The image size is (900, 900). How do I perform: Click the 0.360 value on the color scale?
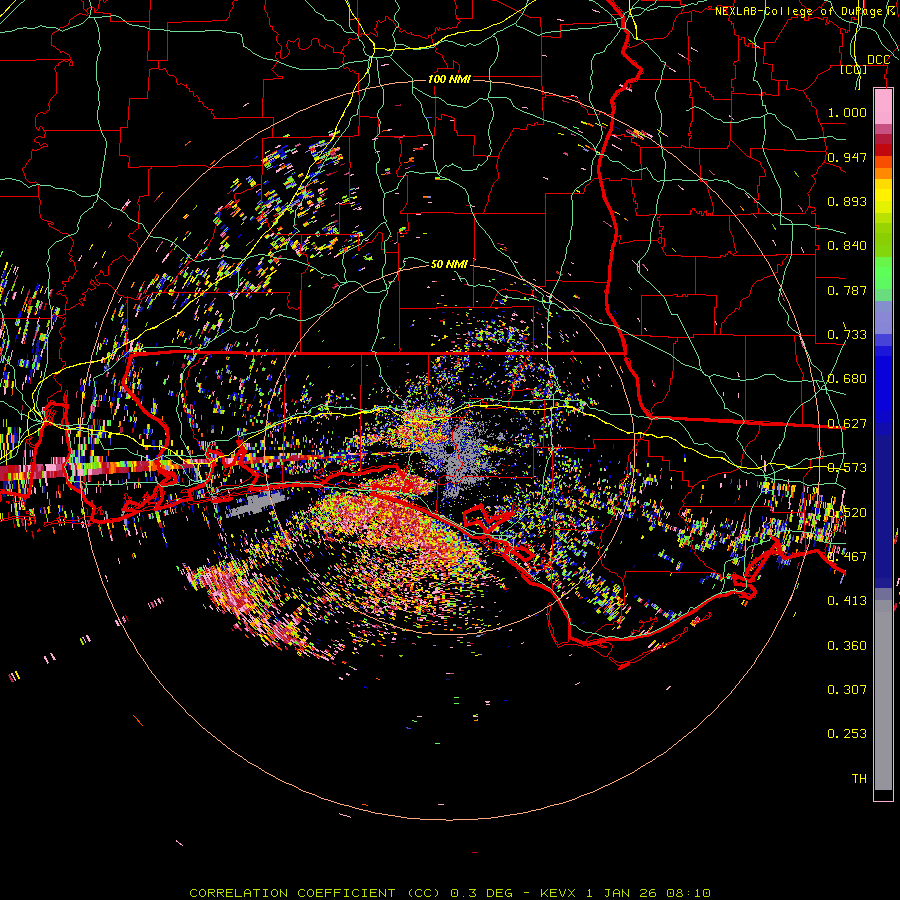pyautogui.click(x=847, y=646)
